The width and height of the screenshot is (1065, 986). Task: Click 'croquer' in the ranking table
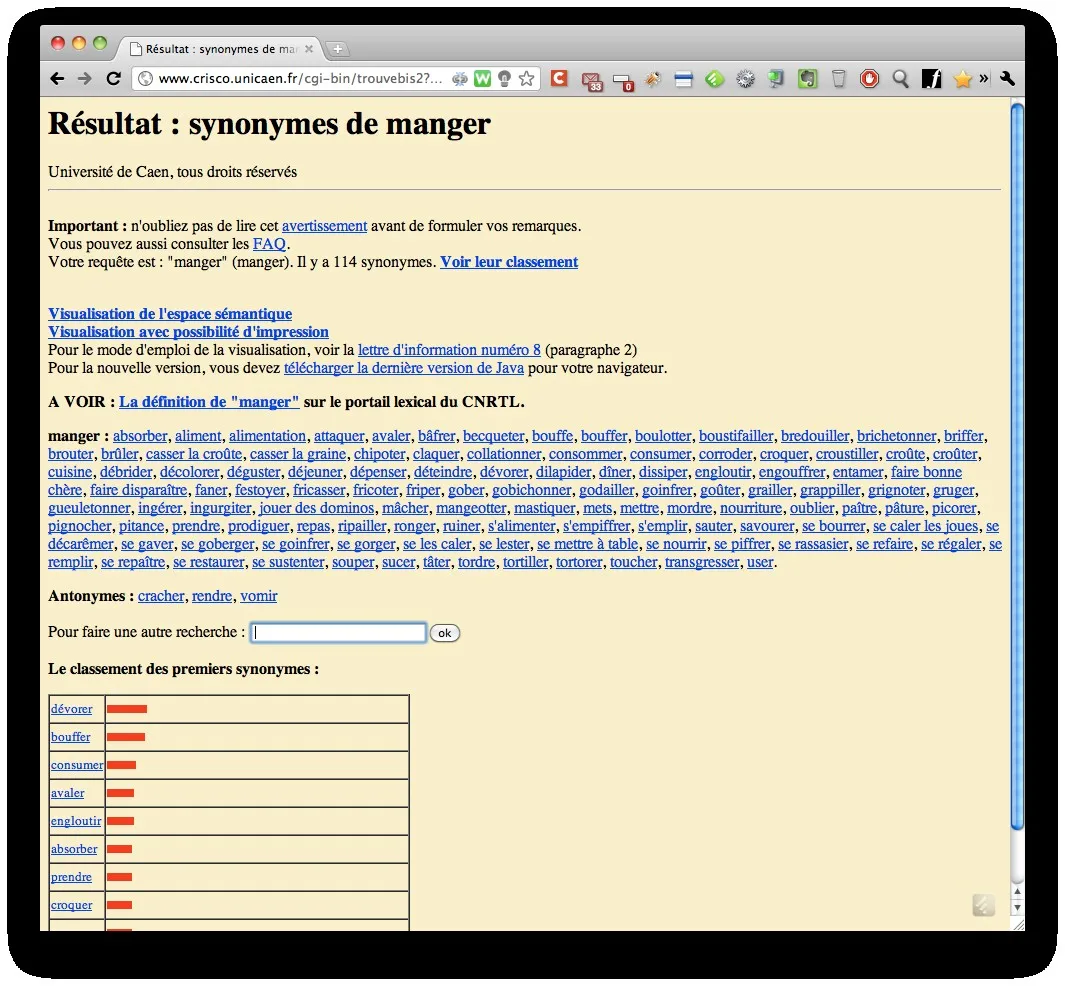click(x=71, y=905)
